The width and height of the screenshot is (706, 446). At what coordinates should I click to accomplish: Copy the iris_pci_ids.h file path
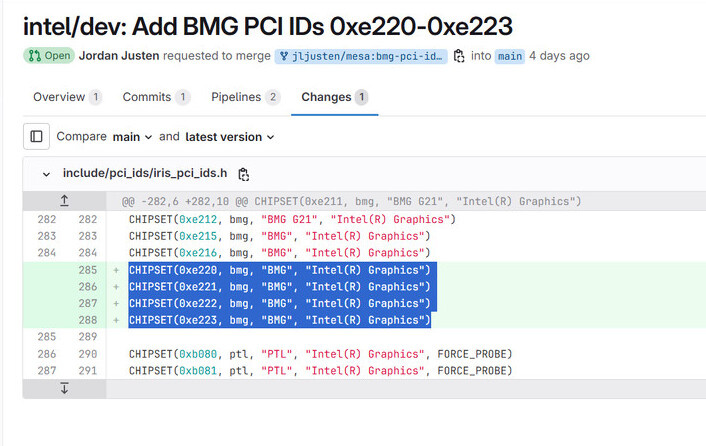pyautogui.click(x=244, y=174)
